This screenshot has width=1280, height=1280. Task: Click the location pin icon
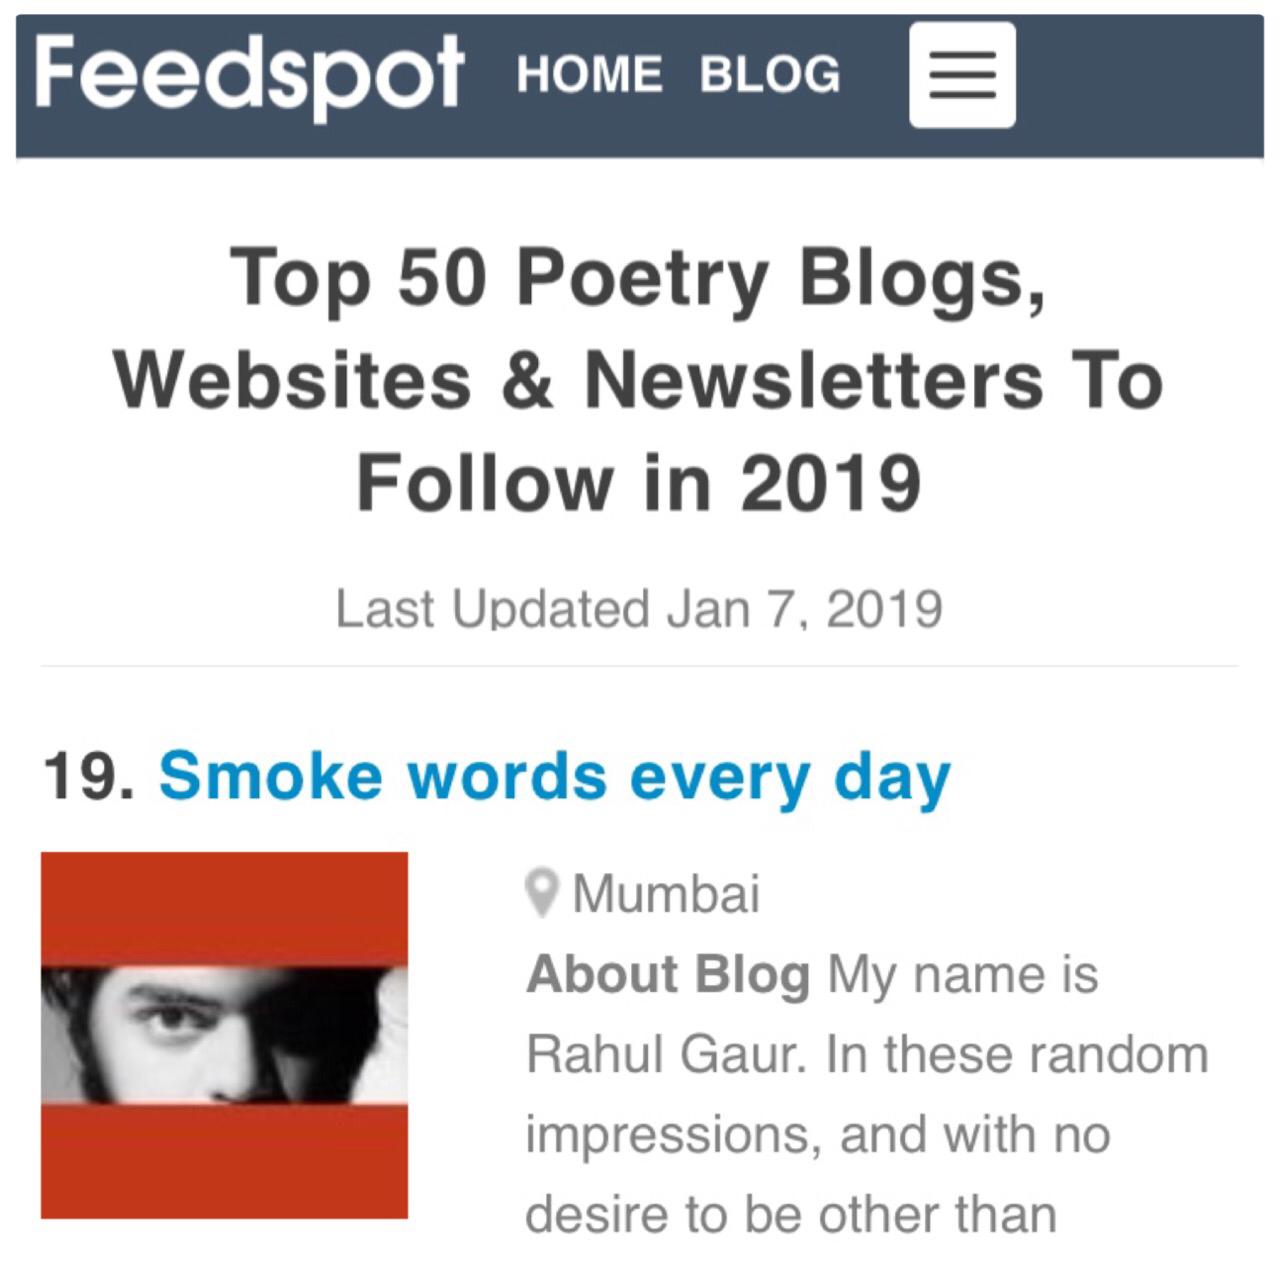(x=542, y=893)
